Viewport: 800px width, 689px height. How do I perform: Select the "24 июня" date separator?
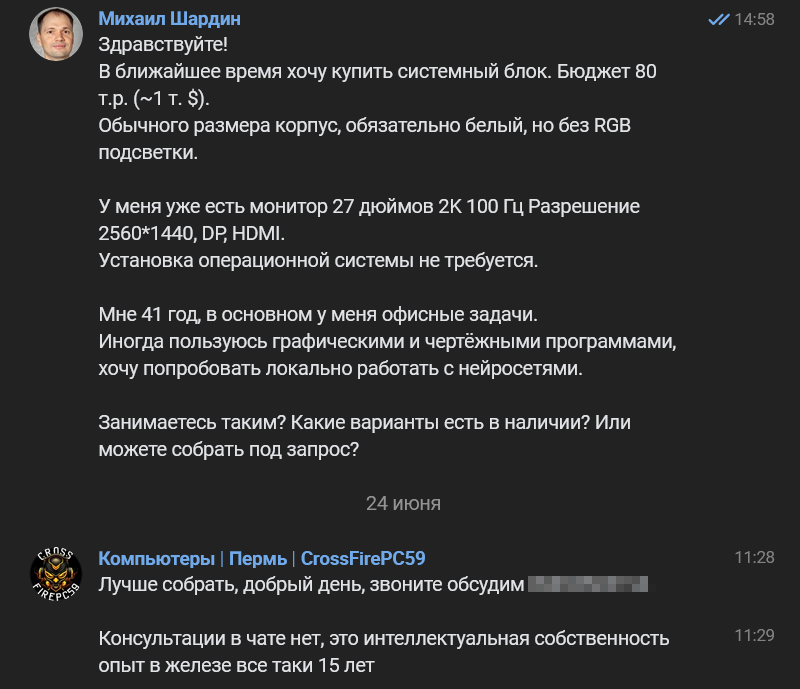coord(401,505)
